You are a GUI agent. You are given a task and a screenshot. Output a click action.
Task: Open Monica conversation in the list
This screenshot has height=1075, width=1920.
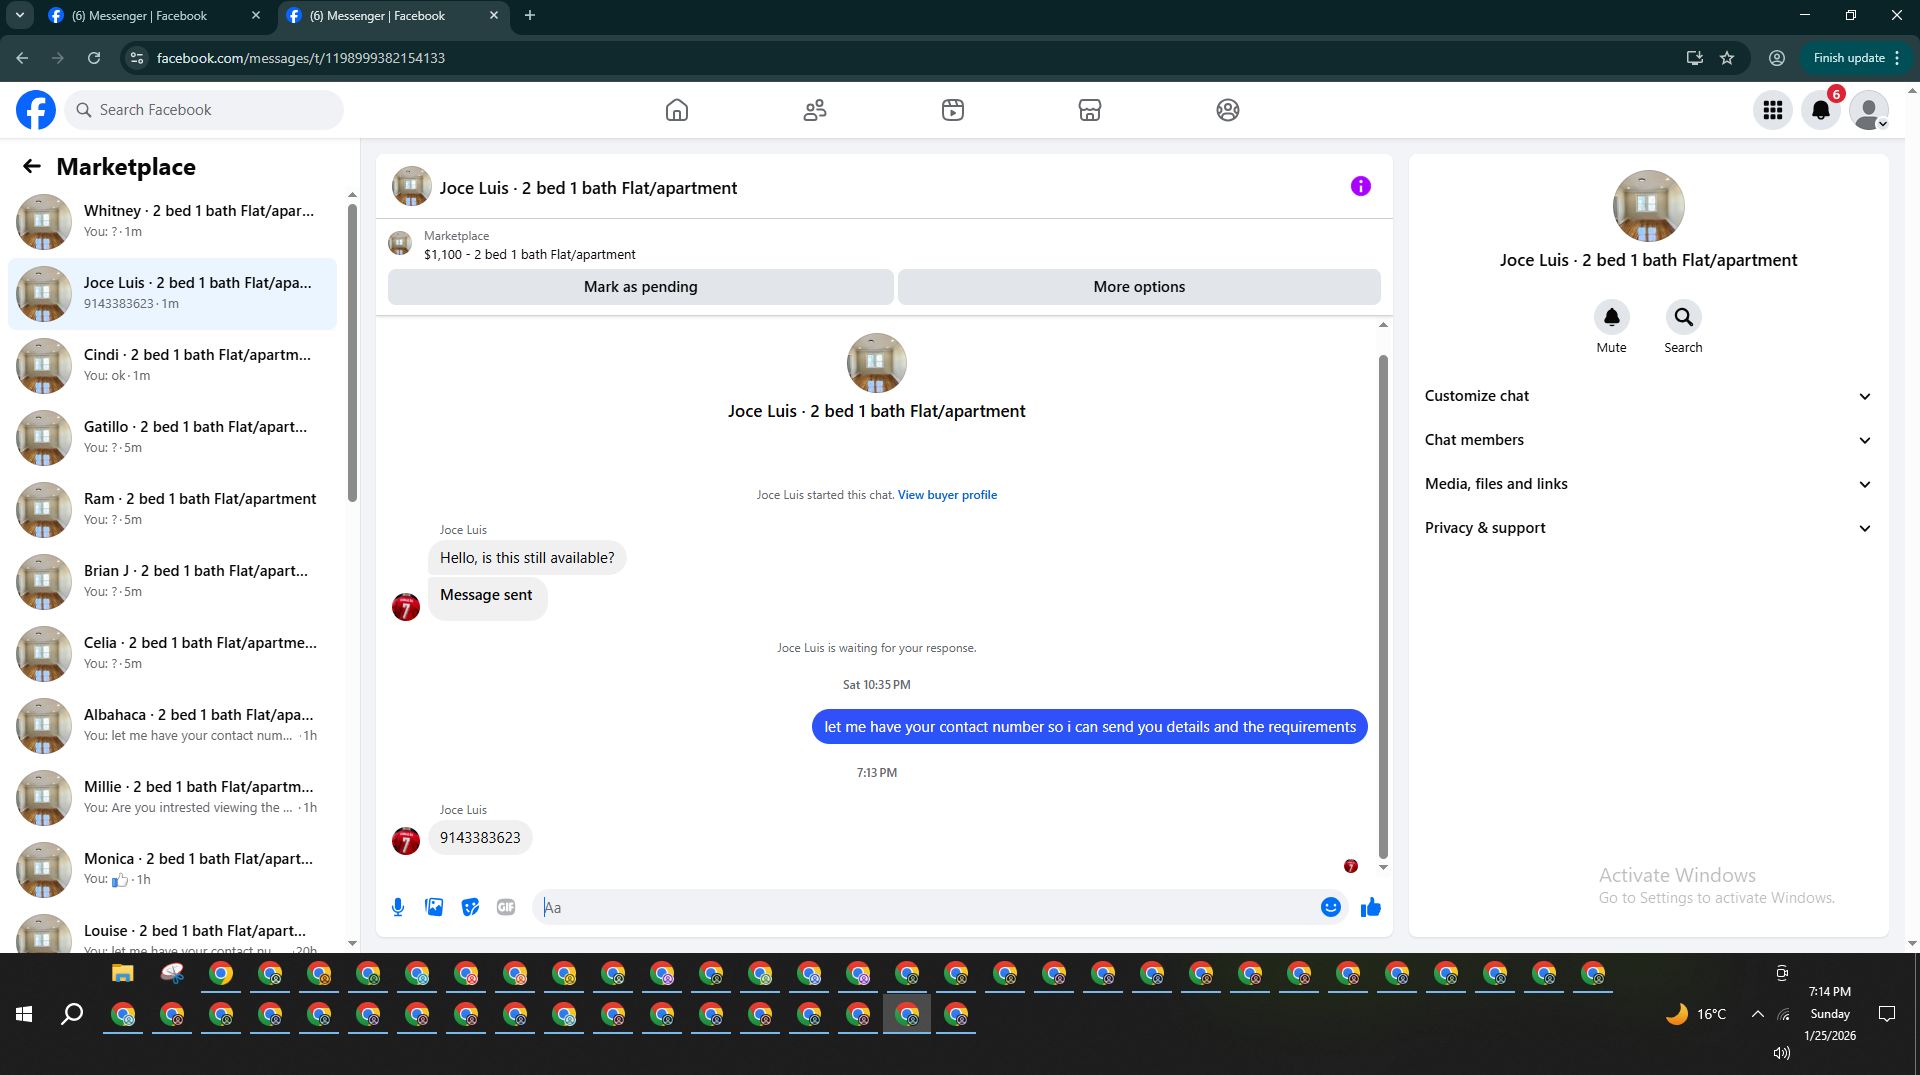[173, 870]
